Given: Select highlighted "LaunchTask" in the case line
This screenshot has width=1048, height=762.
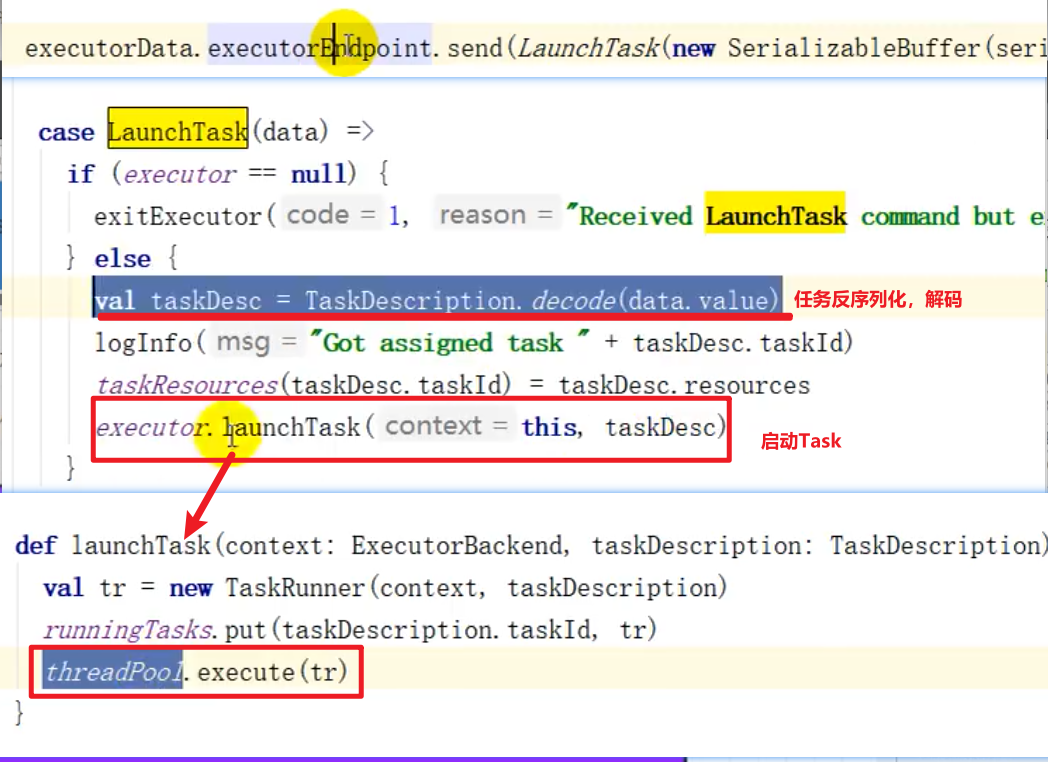Looking at the screenshot, I should pyautogui.click(x=178, y=131).
